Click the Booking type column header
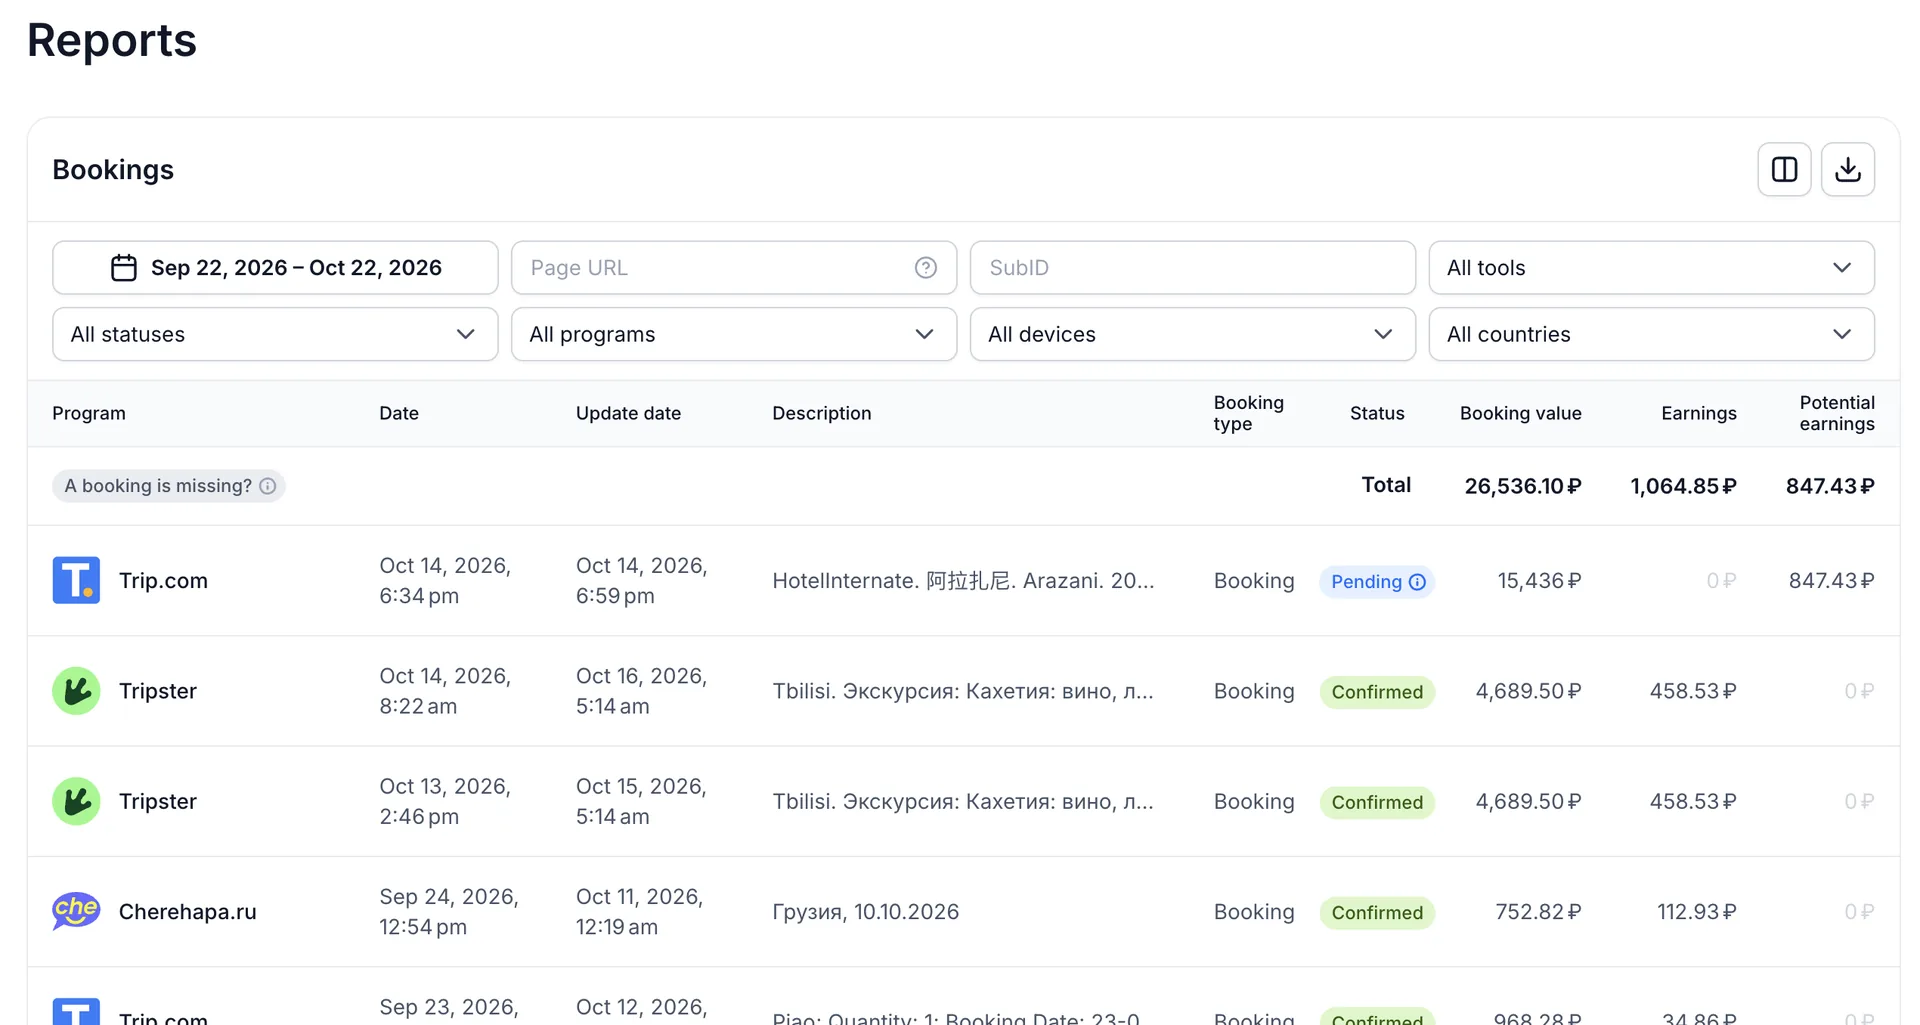The image size is (1920, 1025). click(1248, 413)
